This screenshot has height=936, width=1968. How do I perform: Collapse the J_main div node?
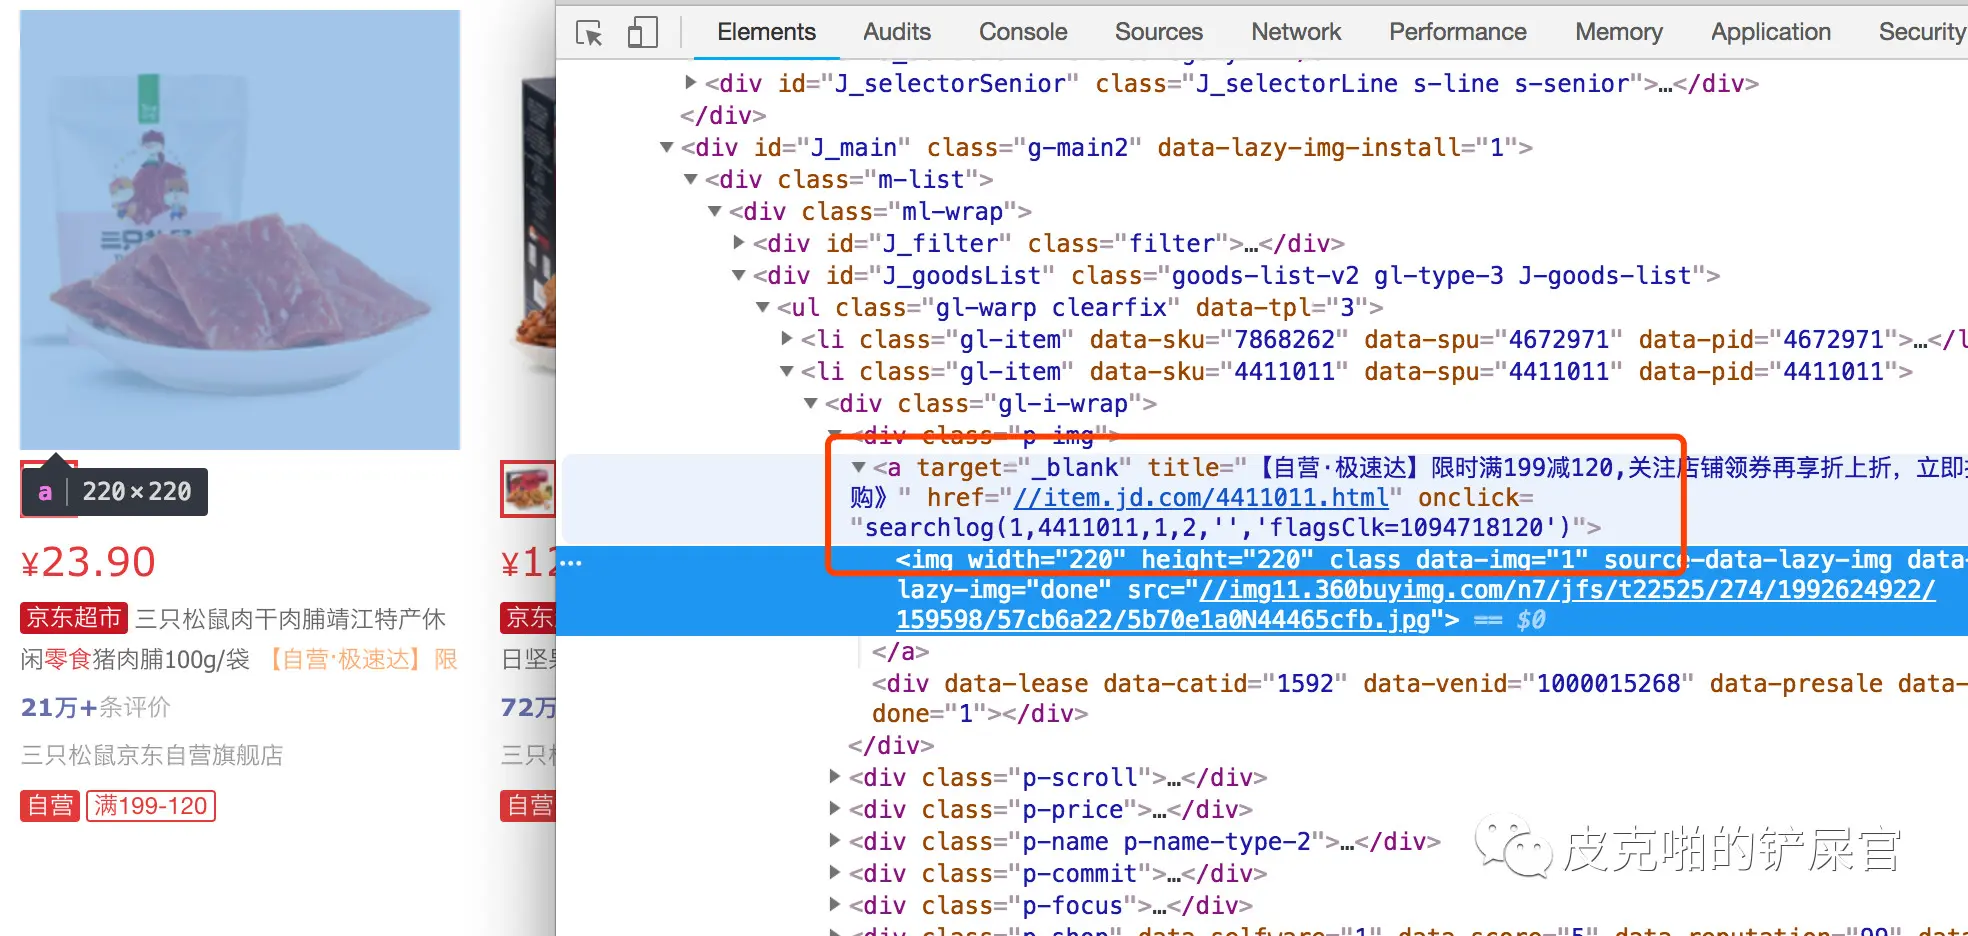pos(667,147)
